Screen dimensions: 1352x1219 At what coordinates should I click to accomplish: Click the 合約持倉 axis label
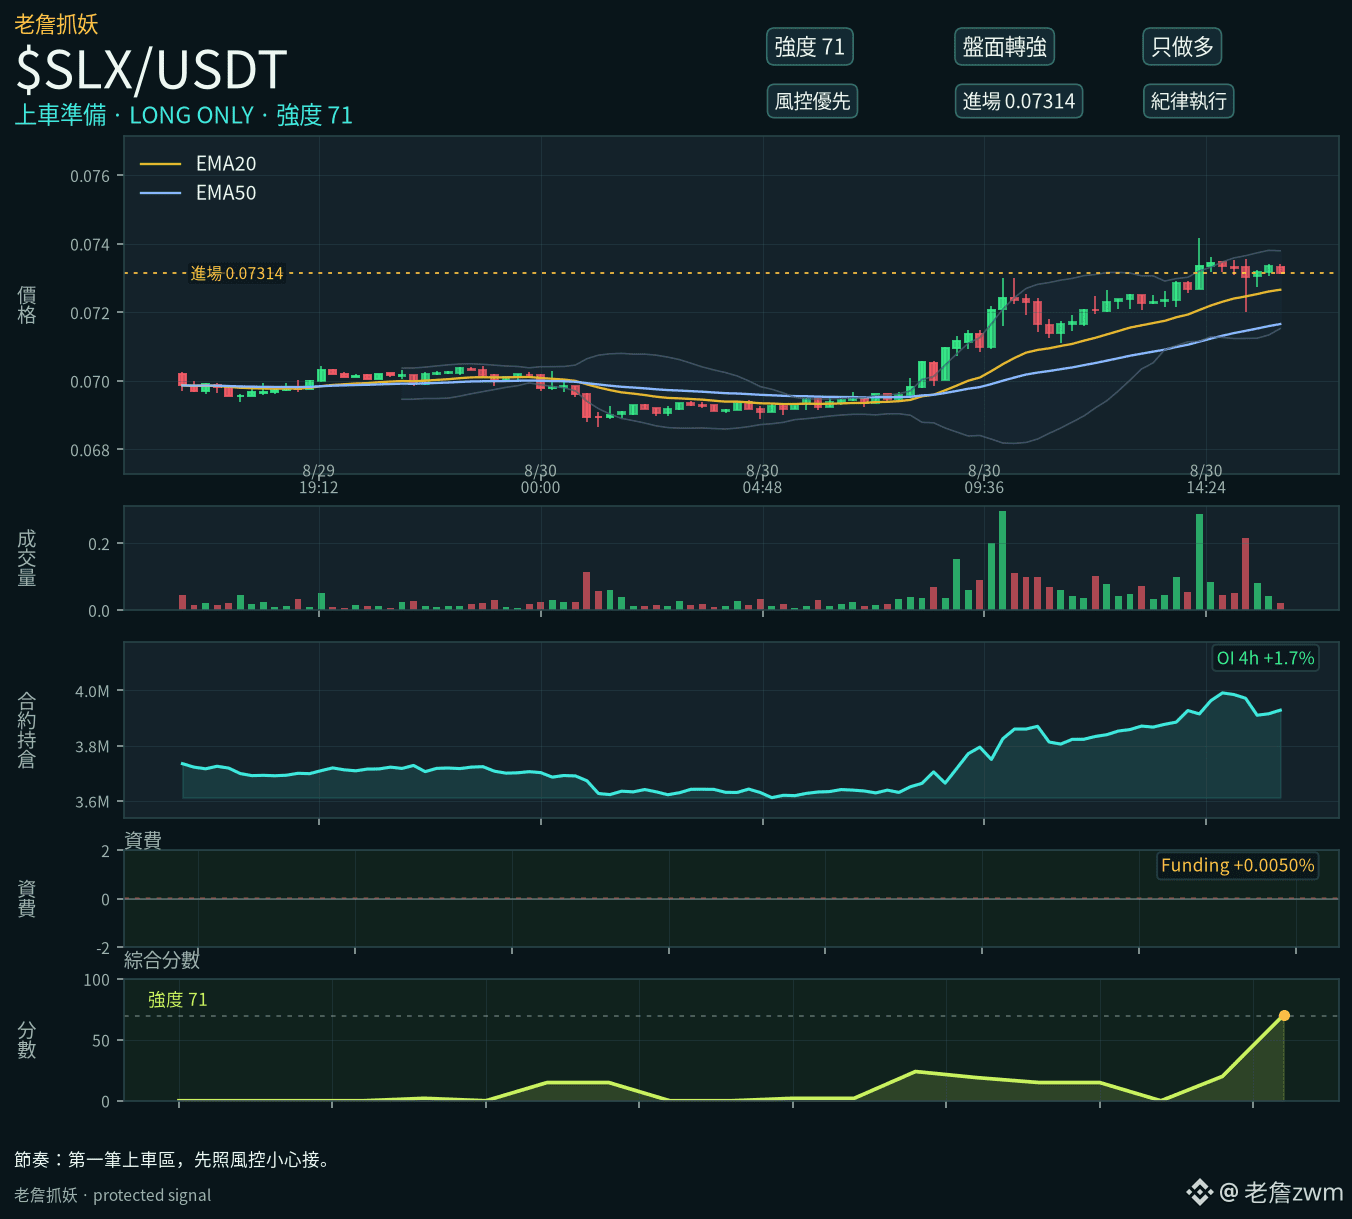click(x=27, y=730)
